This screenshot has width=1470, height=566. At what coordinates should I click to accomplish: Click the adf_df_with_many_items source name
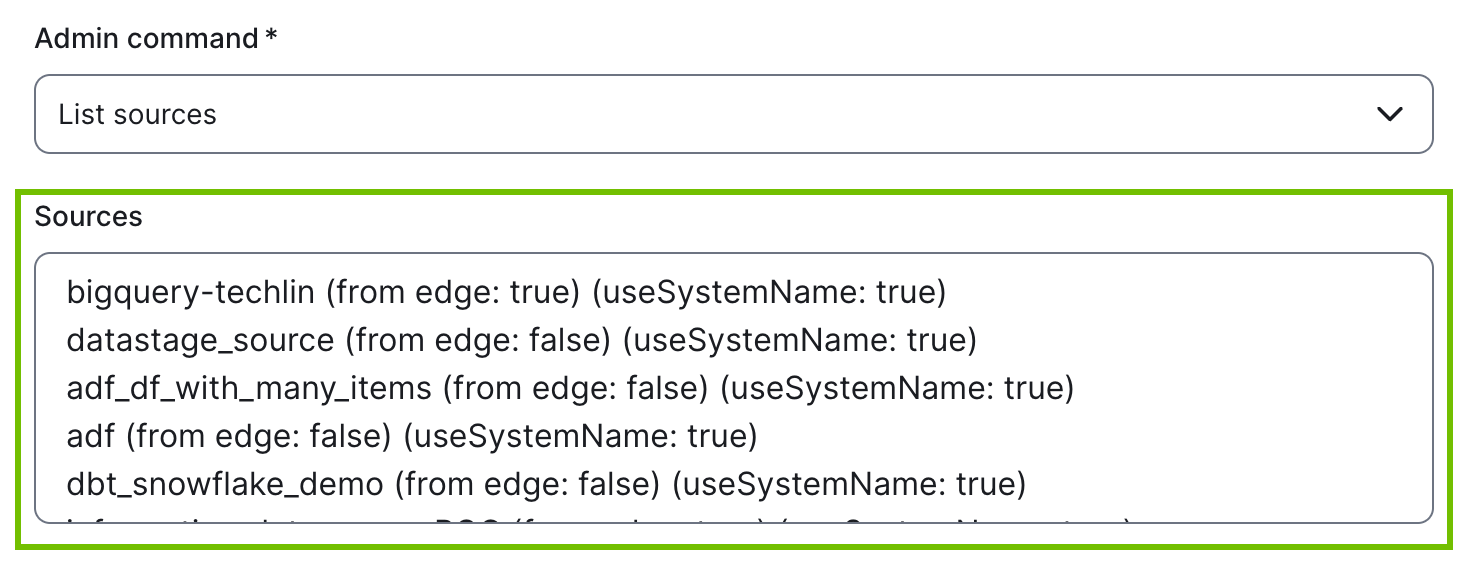[x=249, y=388]
